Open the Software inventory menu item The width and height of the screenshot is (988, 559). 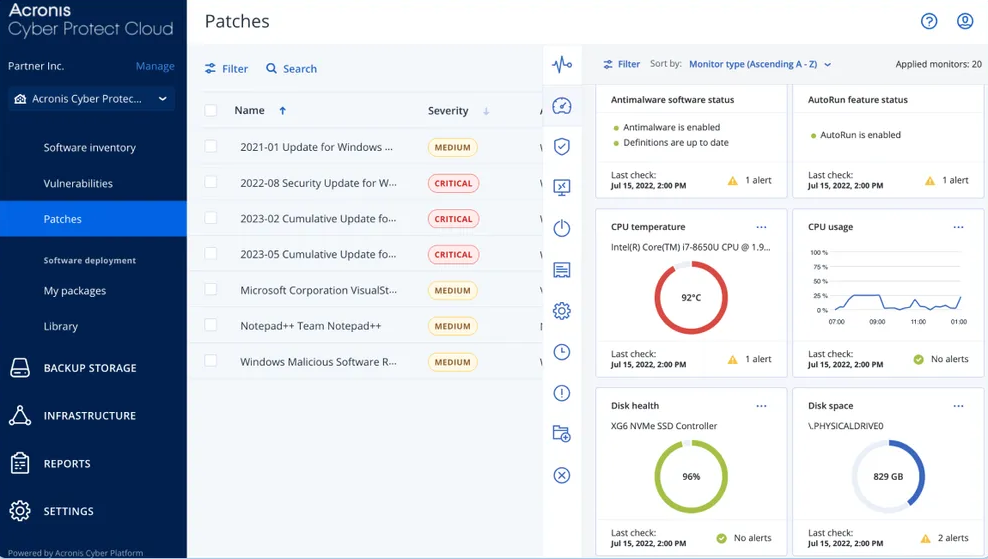[x=89, y=147]
